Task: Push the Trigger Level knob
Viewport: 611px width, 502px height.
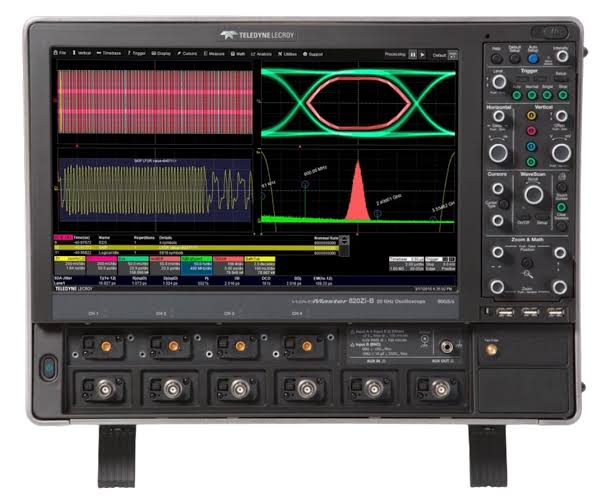Action: (x=499, y=82)
